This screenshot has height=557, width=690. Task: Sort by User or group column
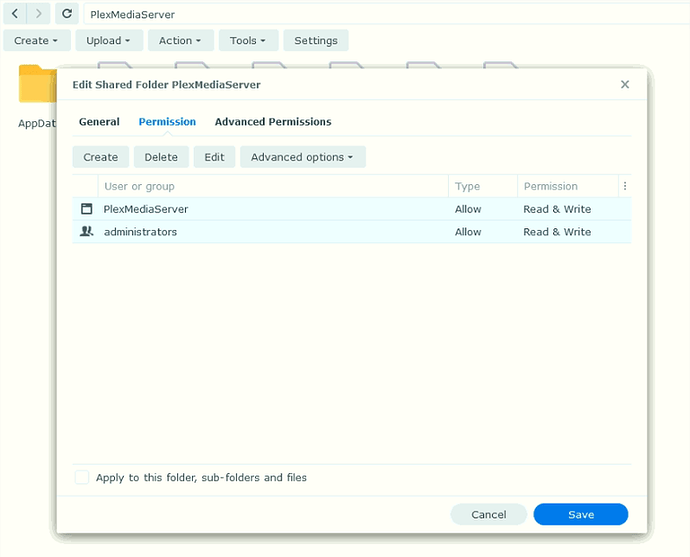(273, 186)
